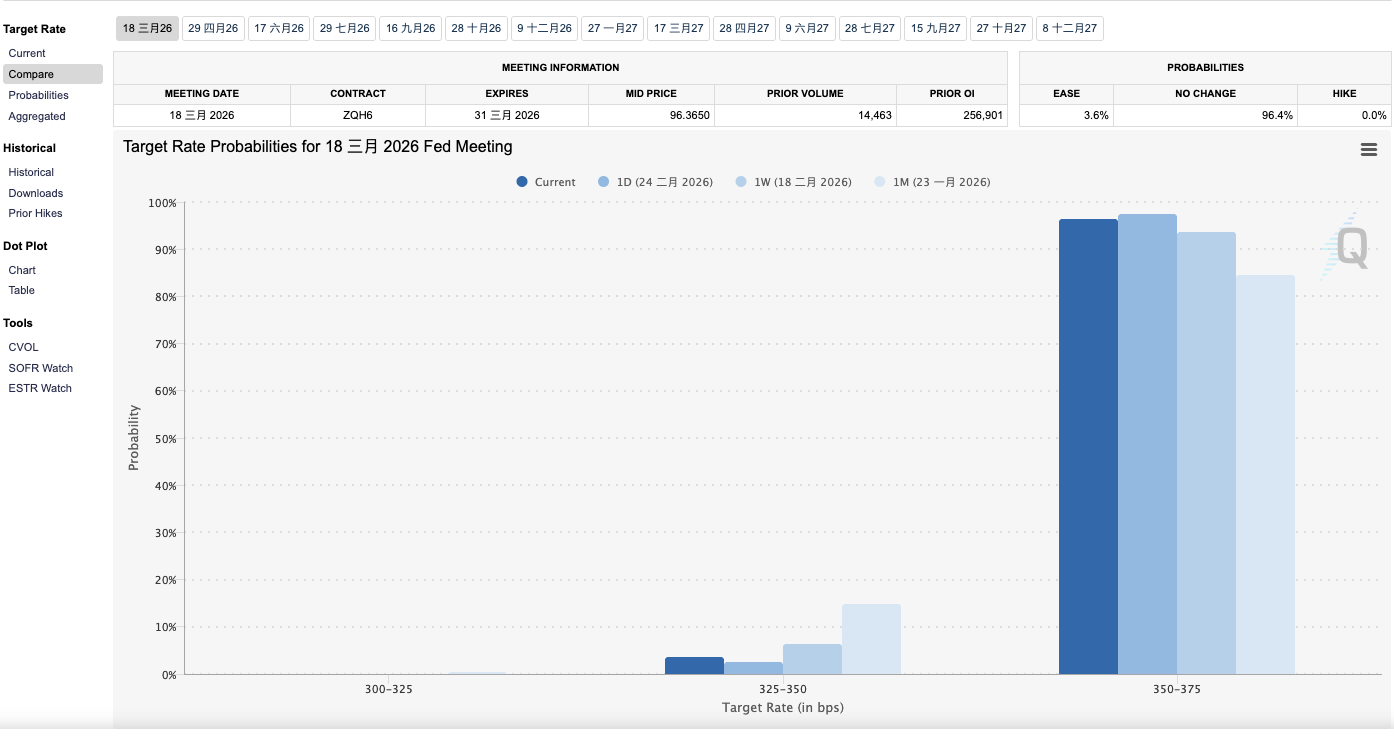
Task: Open the chart hamburger context menu
Action: coord(1368,150)
